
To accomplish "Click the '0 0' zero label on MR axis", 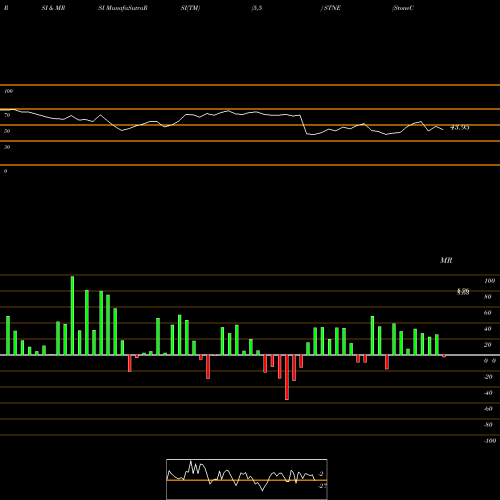I will [490, 361].
